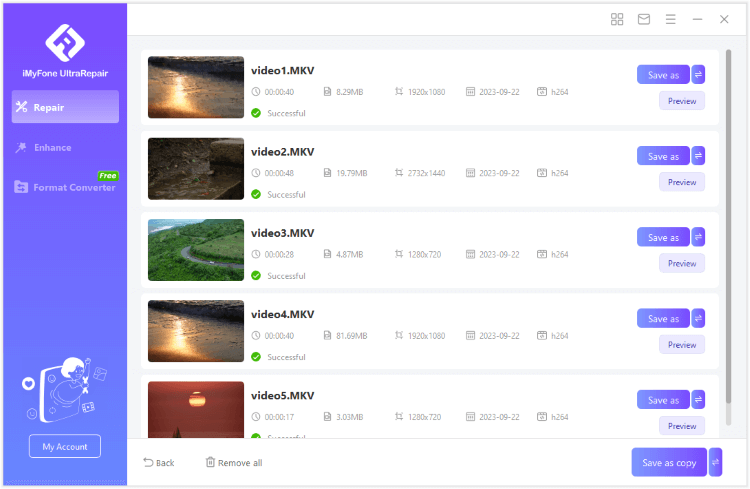Click the 2732x1440 resolution value
Viewport: 750px width, 489px height.
[426, 173]
